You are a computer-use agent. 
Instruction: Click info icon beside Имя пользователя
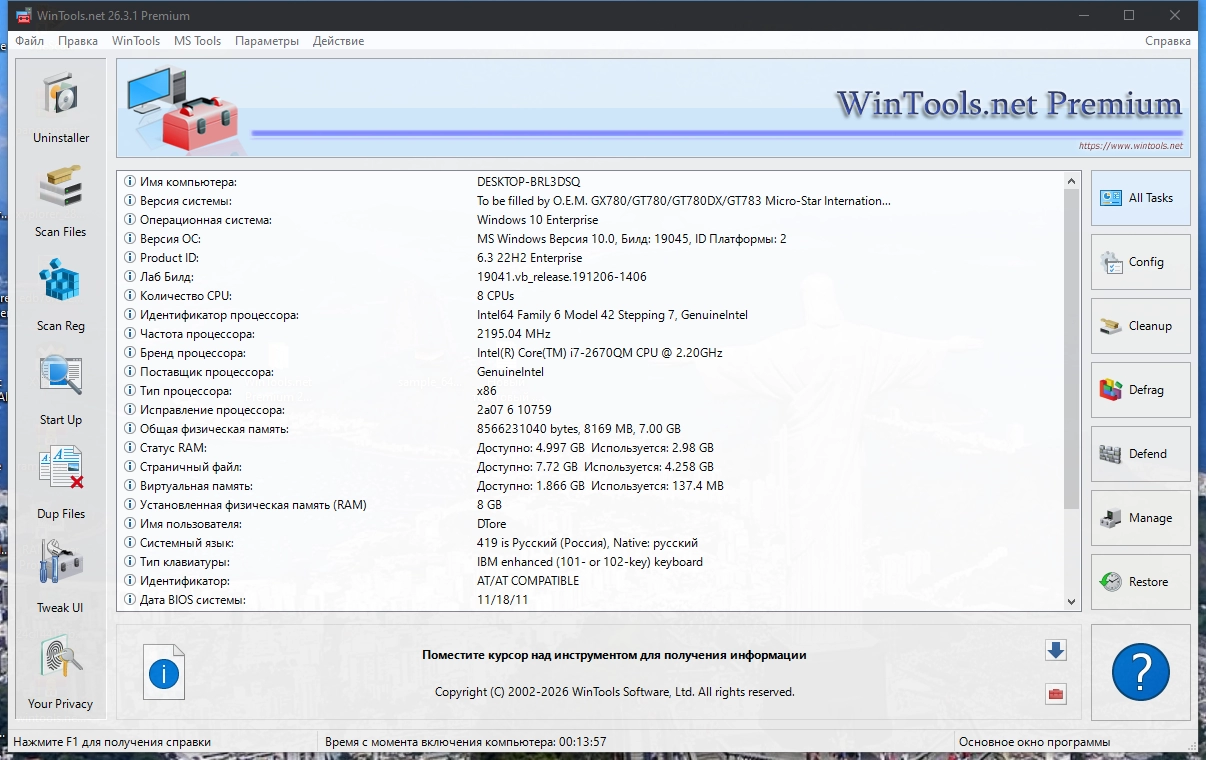[x=129, y=524]
